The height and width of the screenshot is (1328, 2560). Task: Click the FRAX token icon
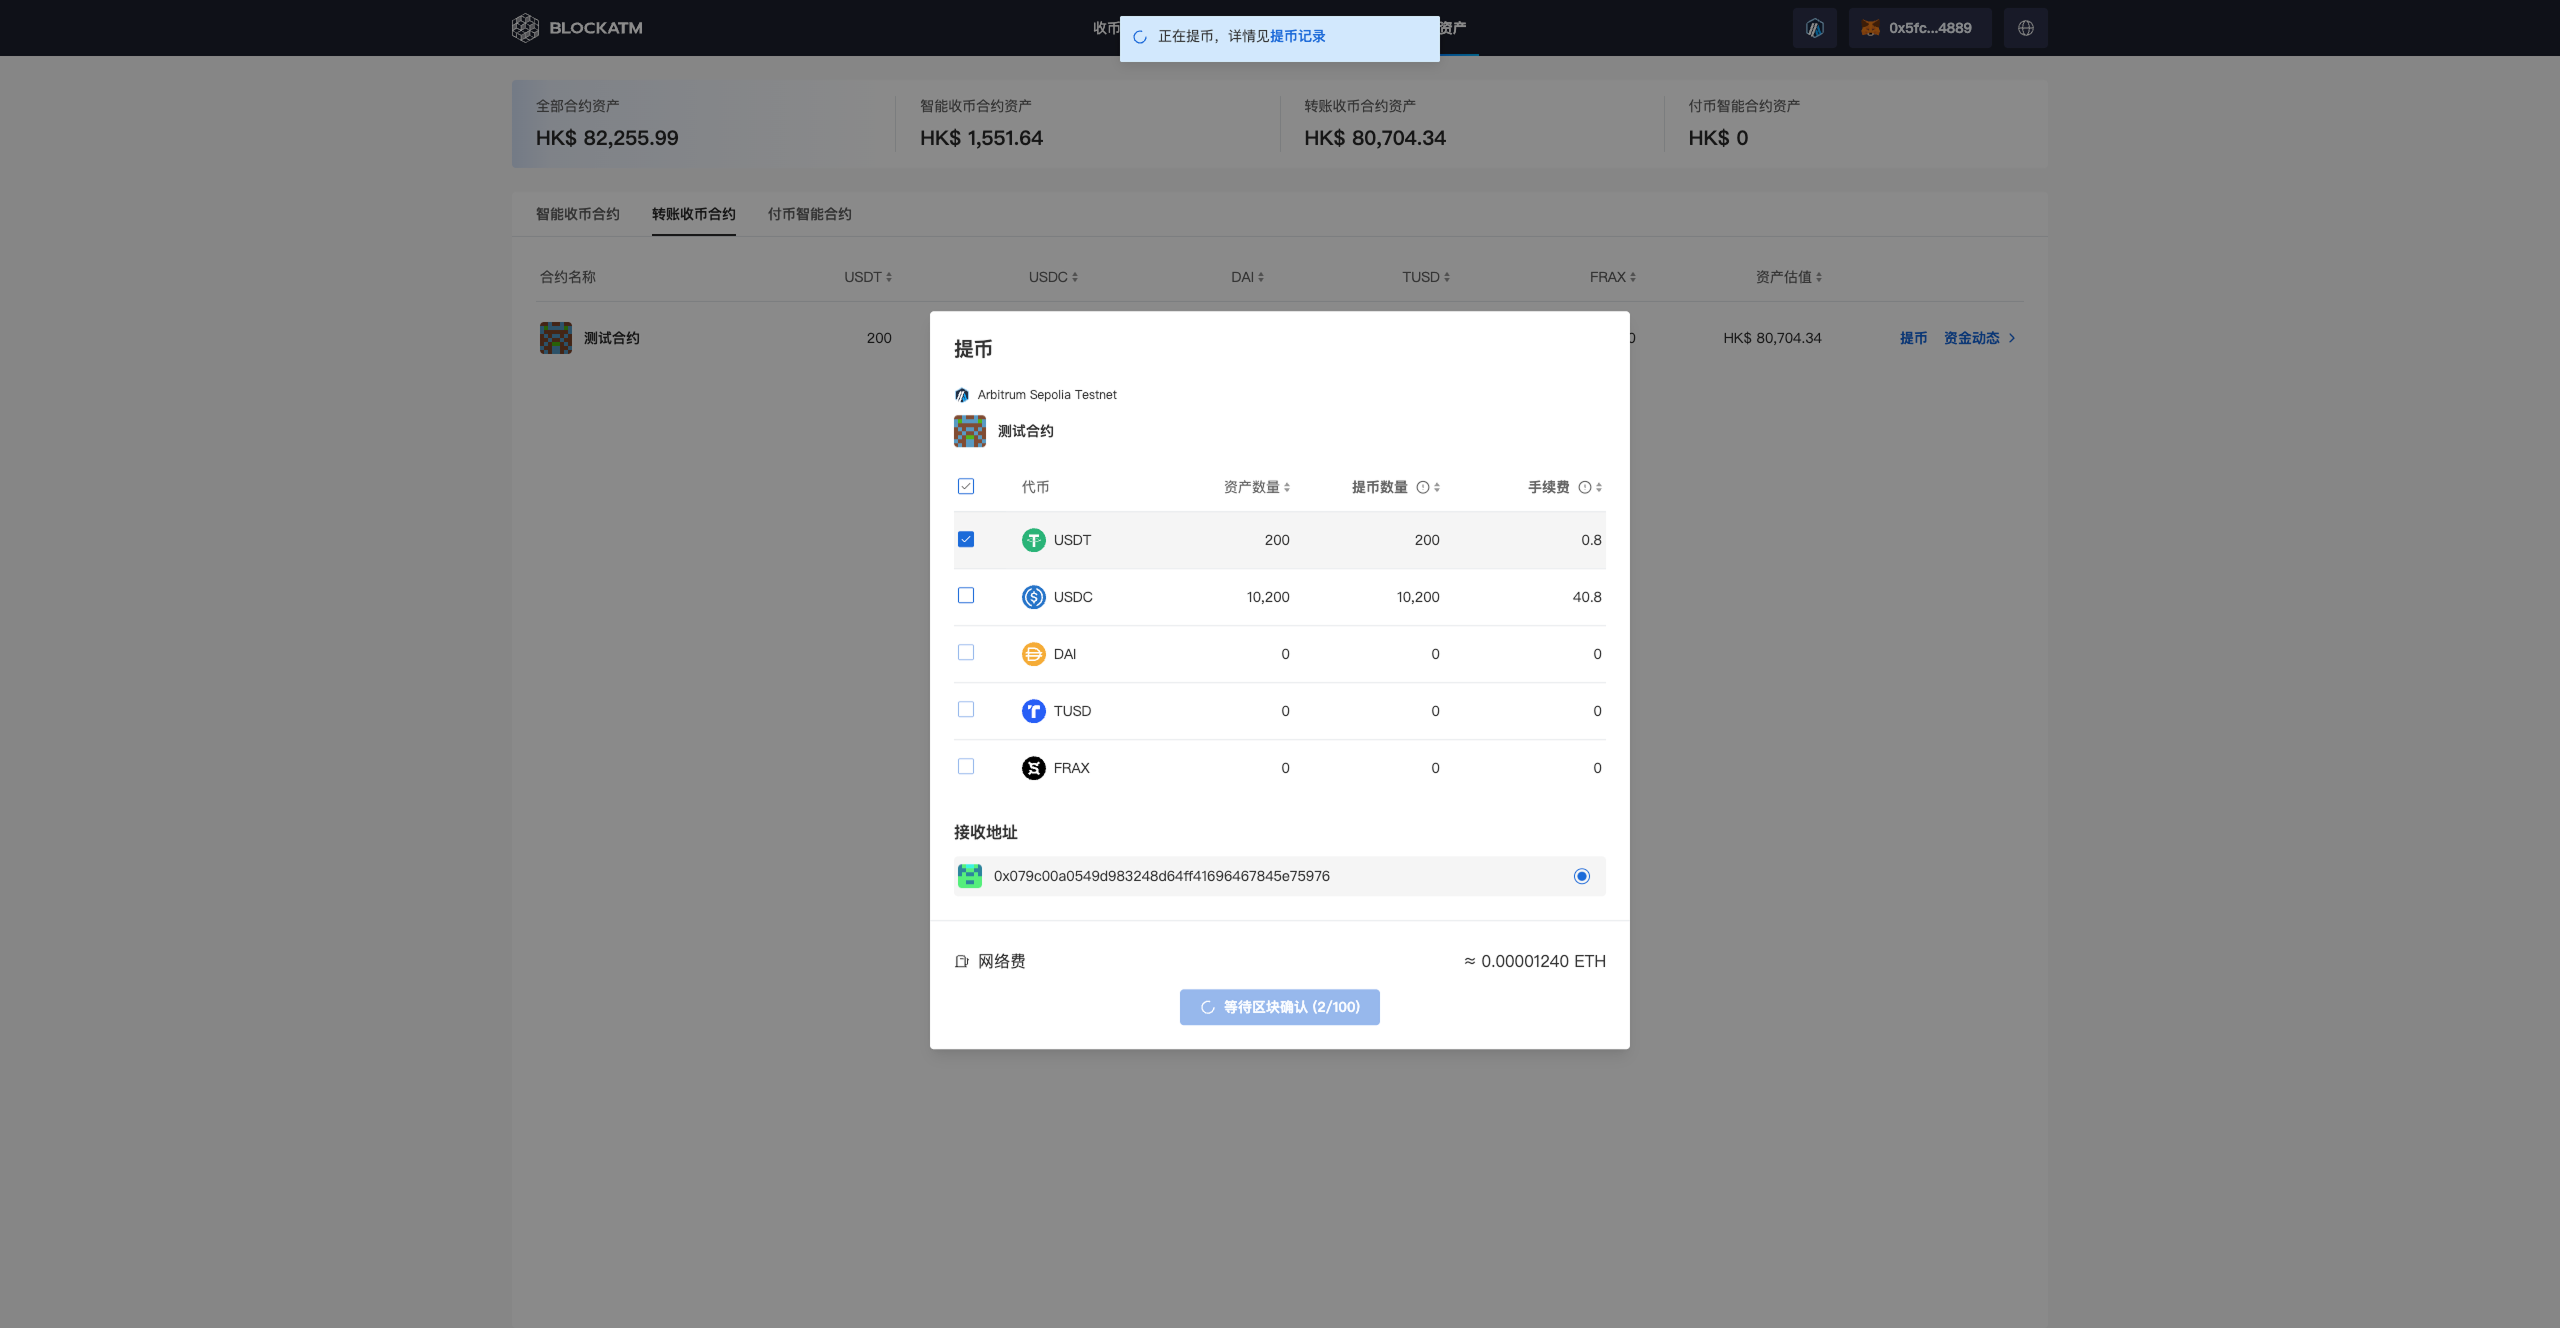(1033, 768)
